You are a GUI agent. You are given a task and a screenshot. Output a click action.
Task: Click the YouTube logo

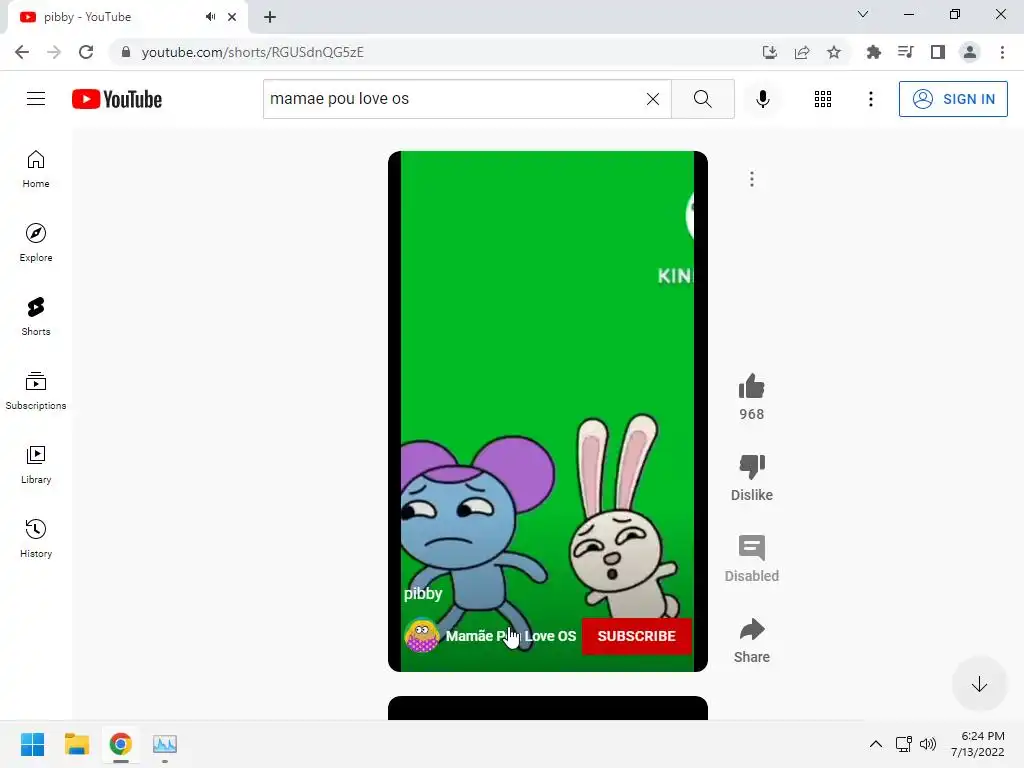pyautogui.click(x=117, y=99)
